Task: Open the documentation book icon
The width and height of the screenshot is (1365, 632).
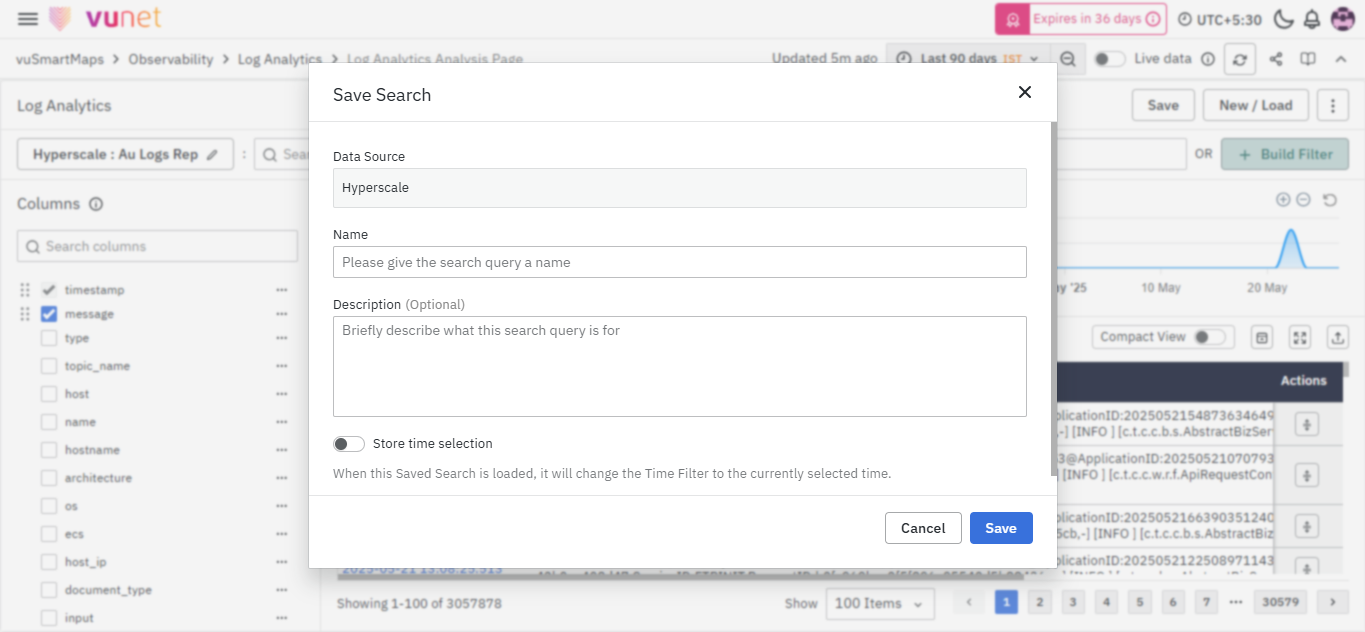Action: (x=1307, y=59)
